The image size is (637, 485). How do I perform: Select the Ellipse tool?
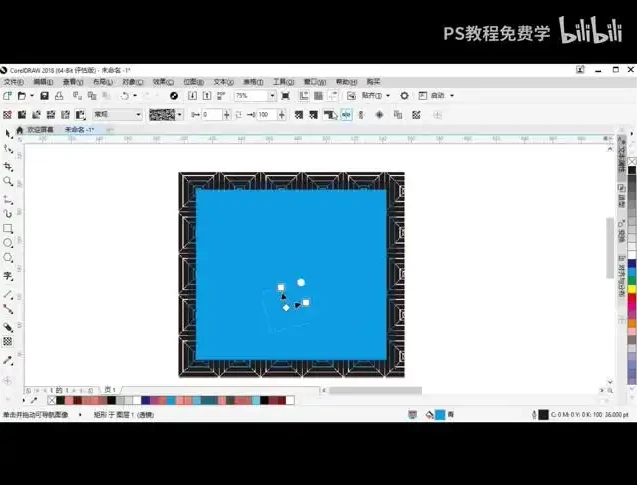tap(8, 243)
